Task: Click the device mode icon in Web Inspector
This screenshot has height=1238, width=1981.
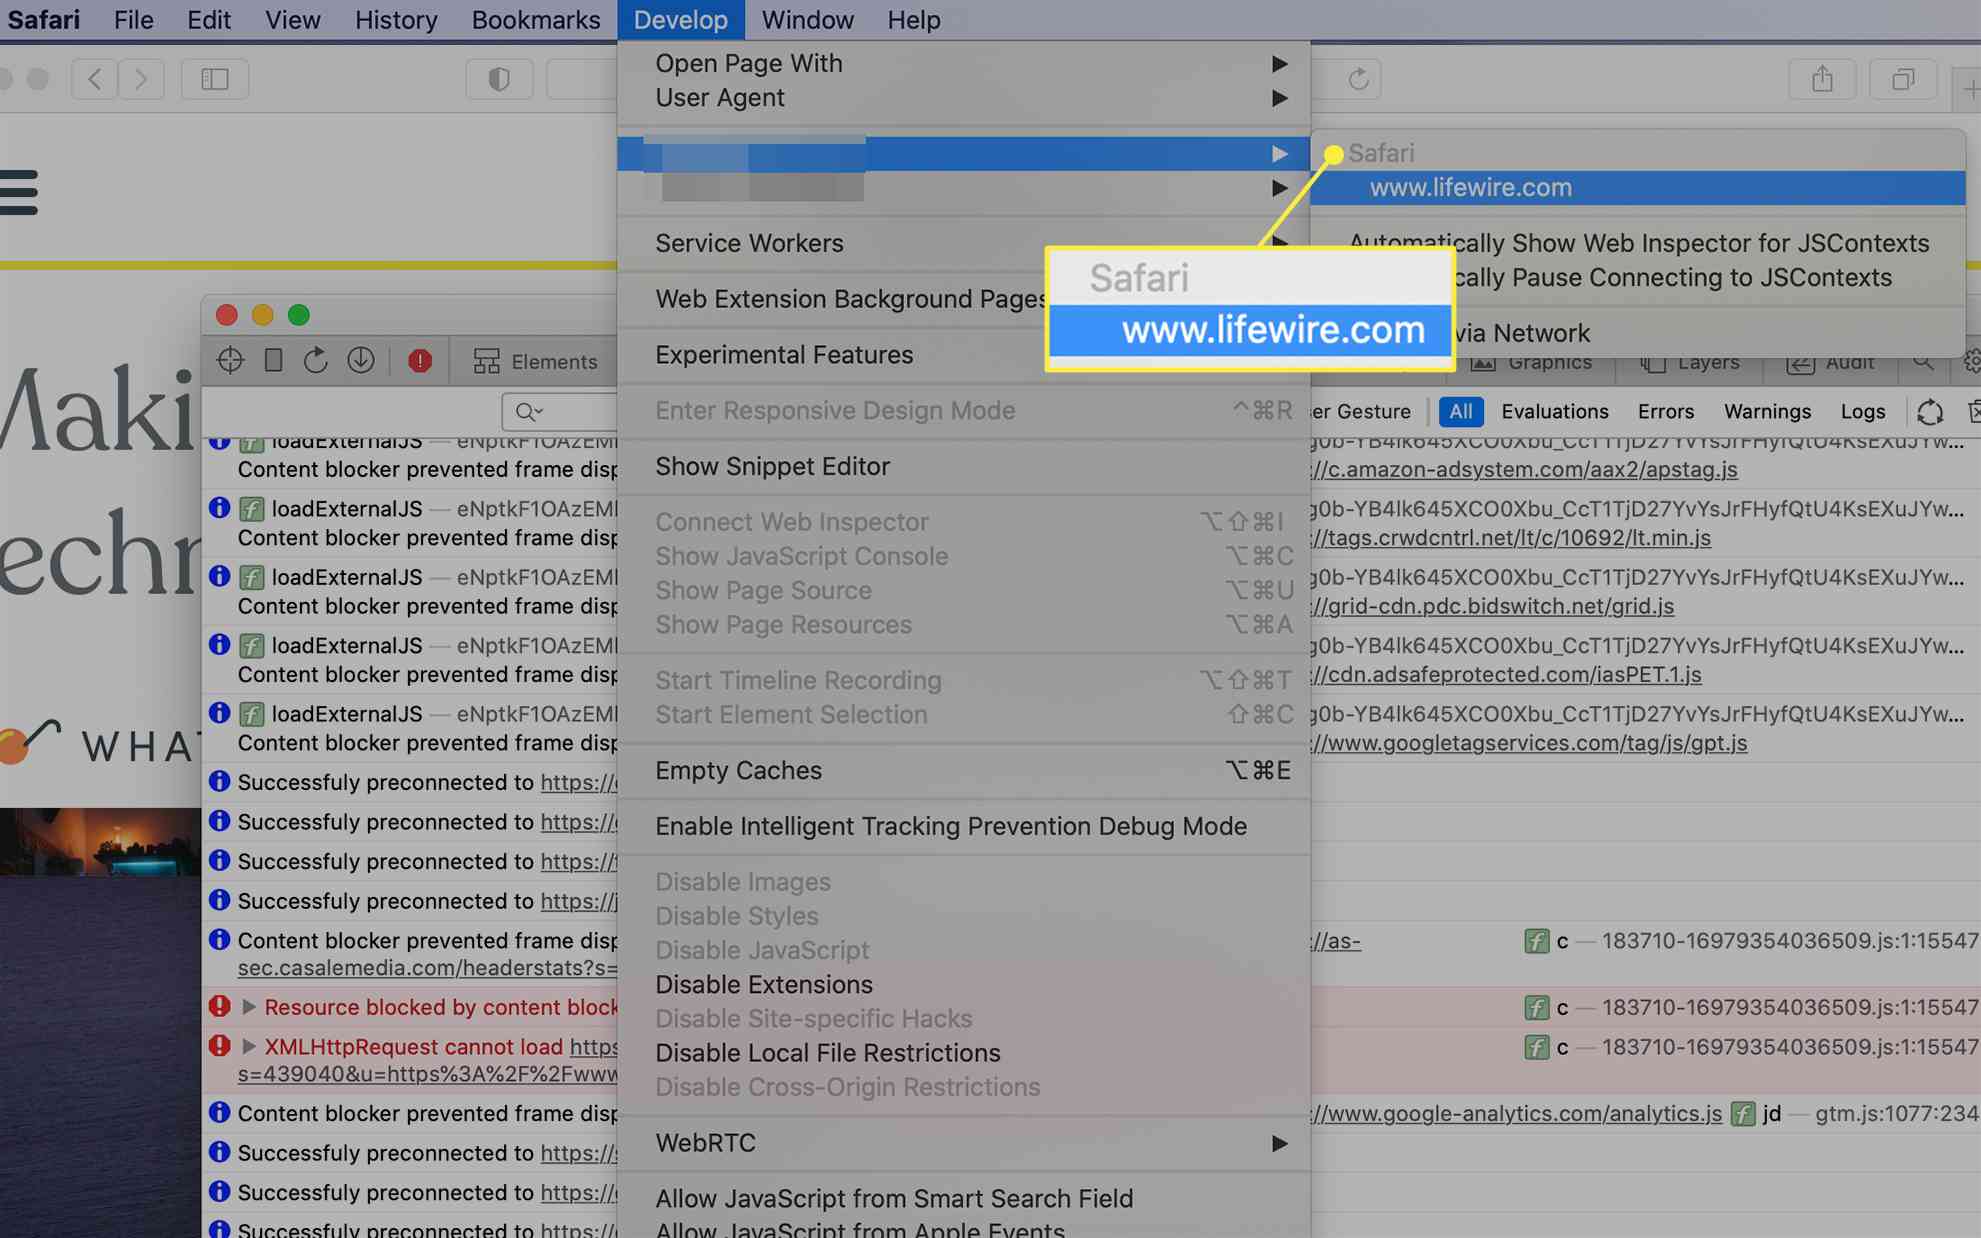Action: 273,360
